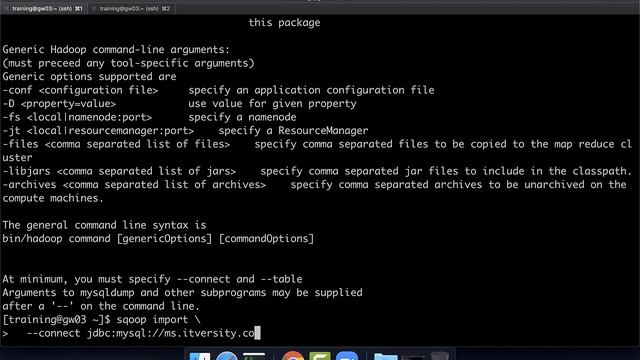This screenshot has height=360, width=640.
Task: Click the '-libjars <comma separated list of jars>' line
Action: [x=317, y=171]
